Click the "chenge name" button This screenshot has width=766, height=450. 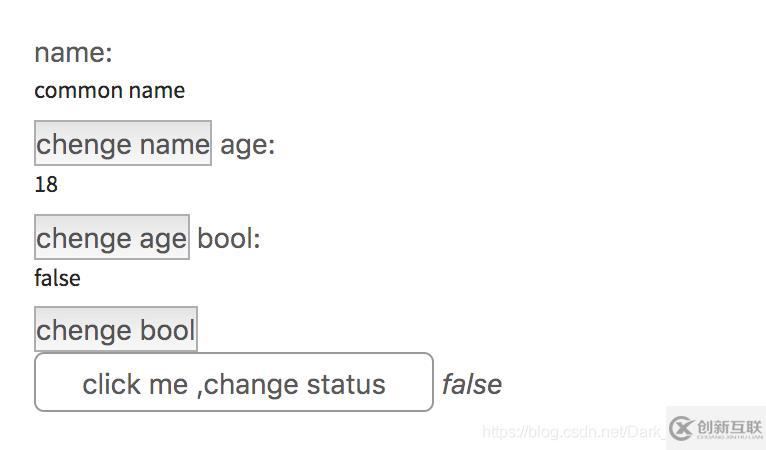click(123, 143)
